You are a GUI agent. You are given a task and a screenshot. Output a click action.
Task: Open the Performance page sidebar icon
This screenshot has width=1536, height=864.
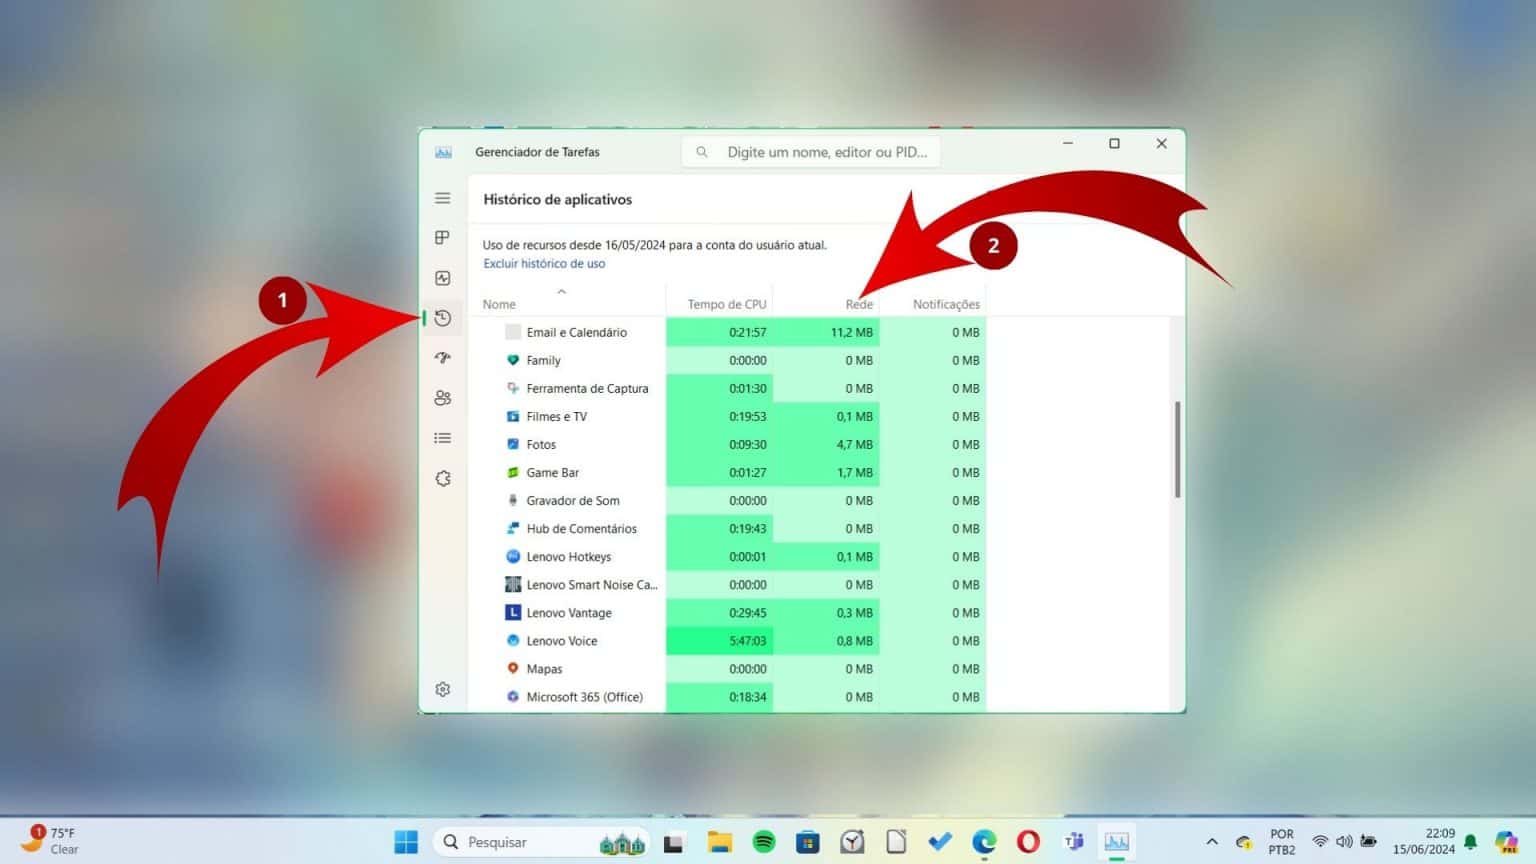click(x=443, y=278)
